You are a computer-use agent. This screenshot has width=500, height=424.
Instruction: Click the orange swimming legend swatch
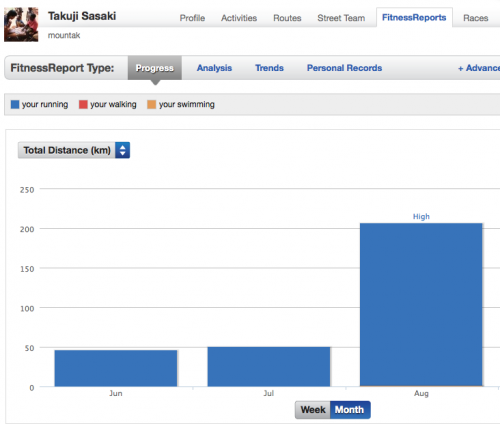pyautogui.click(x=152, y=104)
